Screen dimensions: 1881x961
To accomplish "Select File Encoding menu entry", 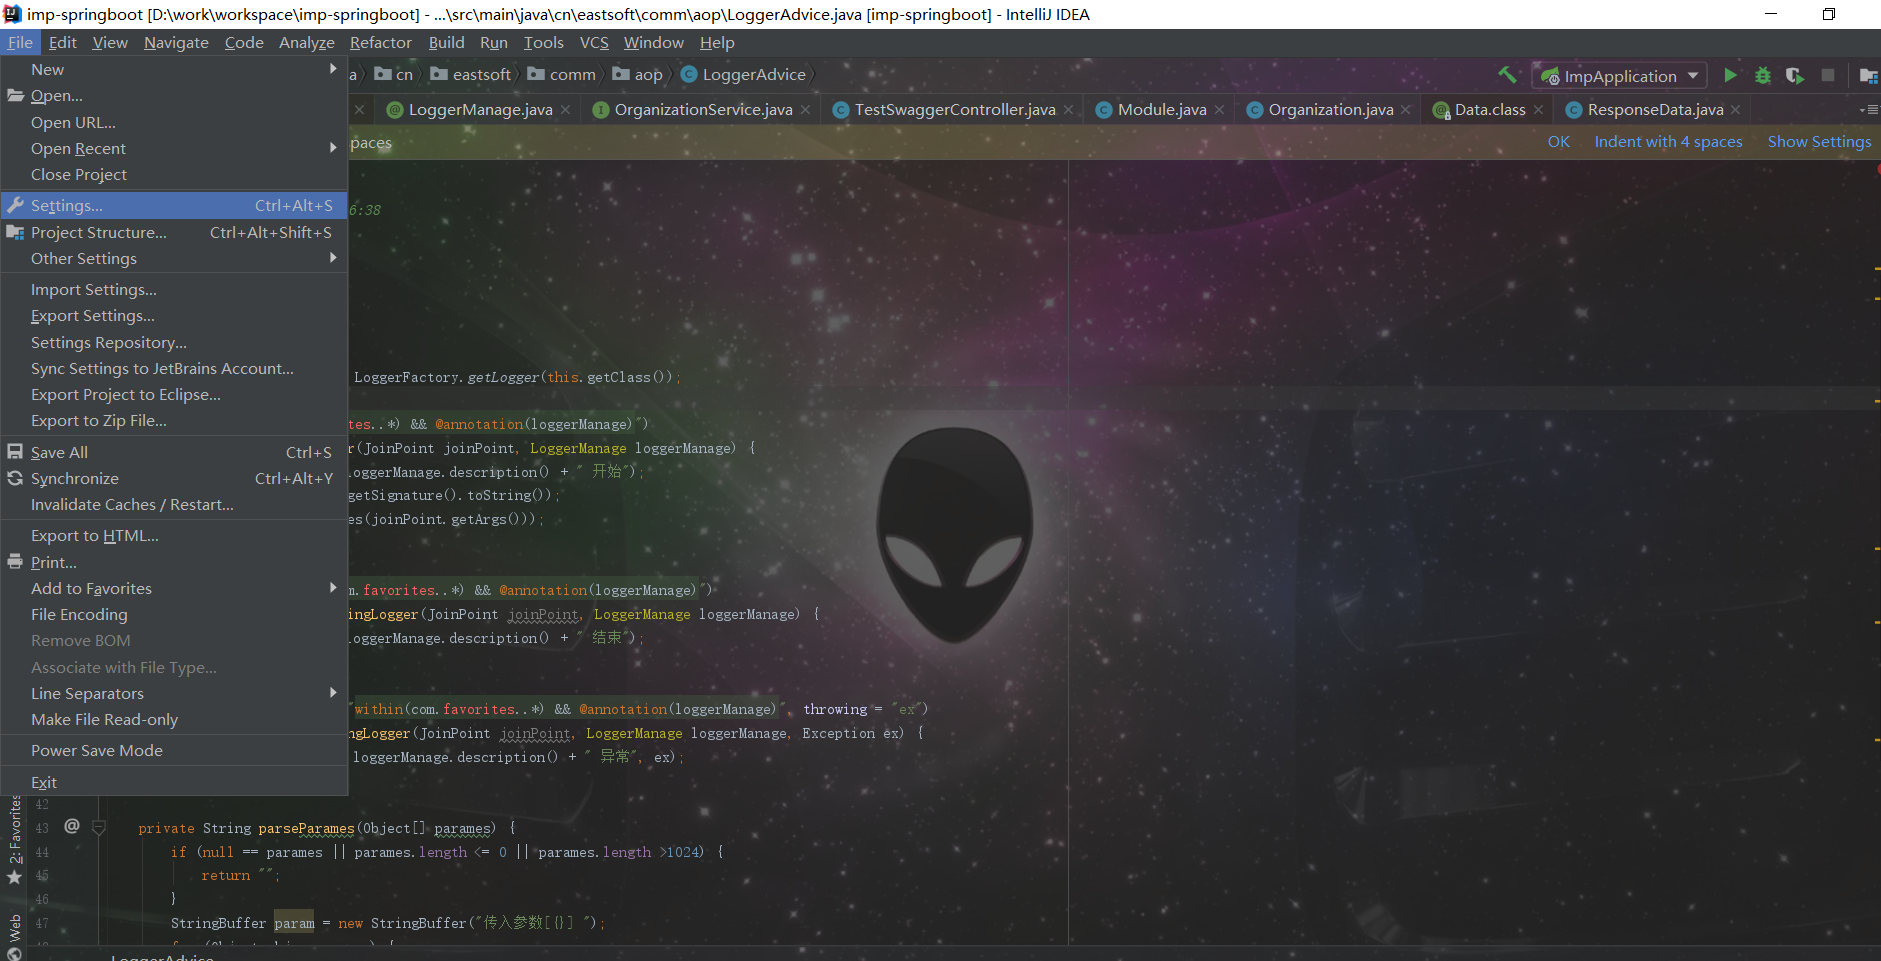I will point(174,615).
